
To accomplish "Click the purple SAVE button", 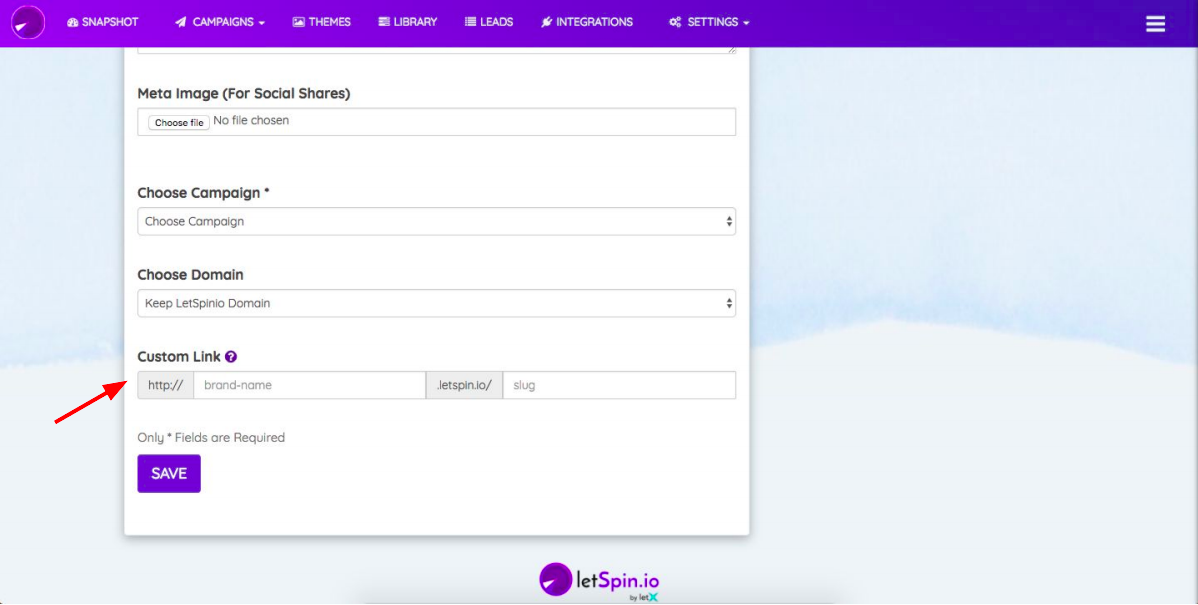I will 169,474.
